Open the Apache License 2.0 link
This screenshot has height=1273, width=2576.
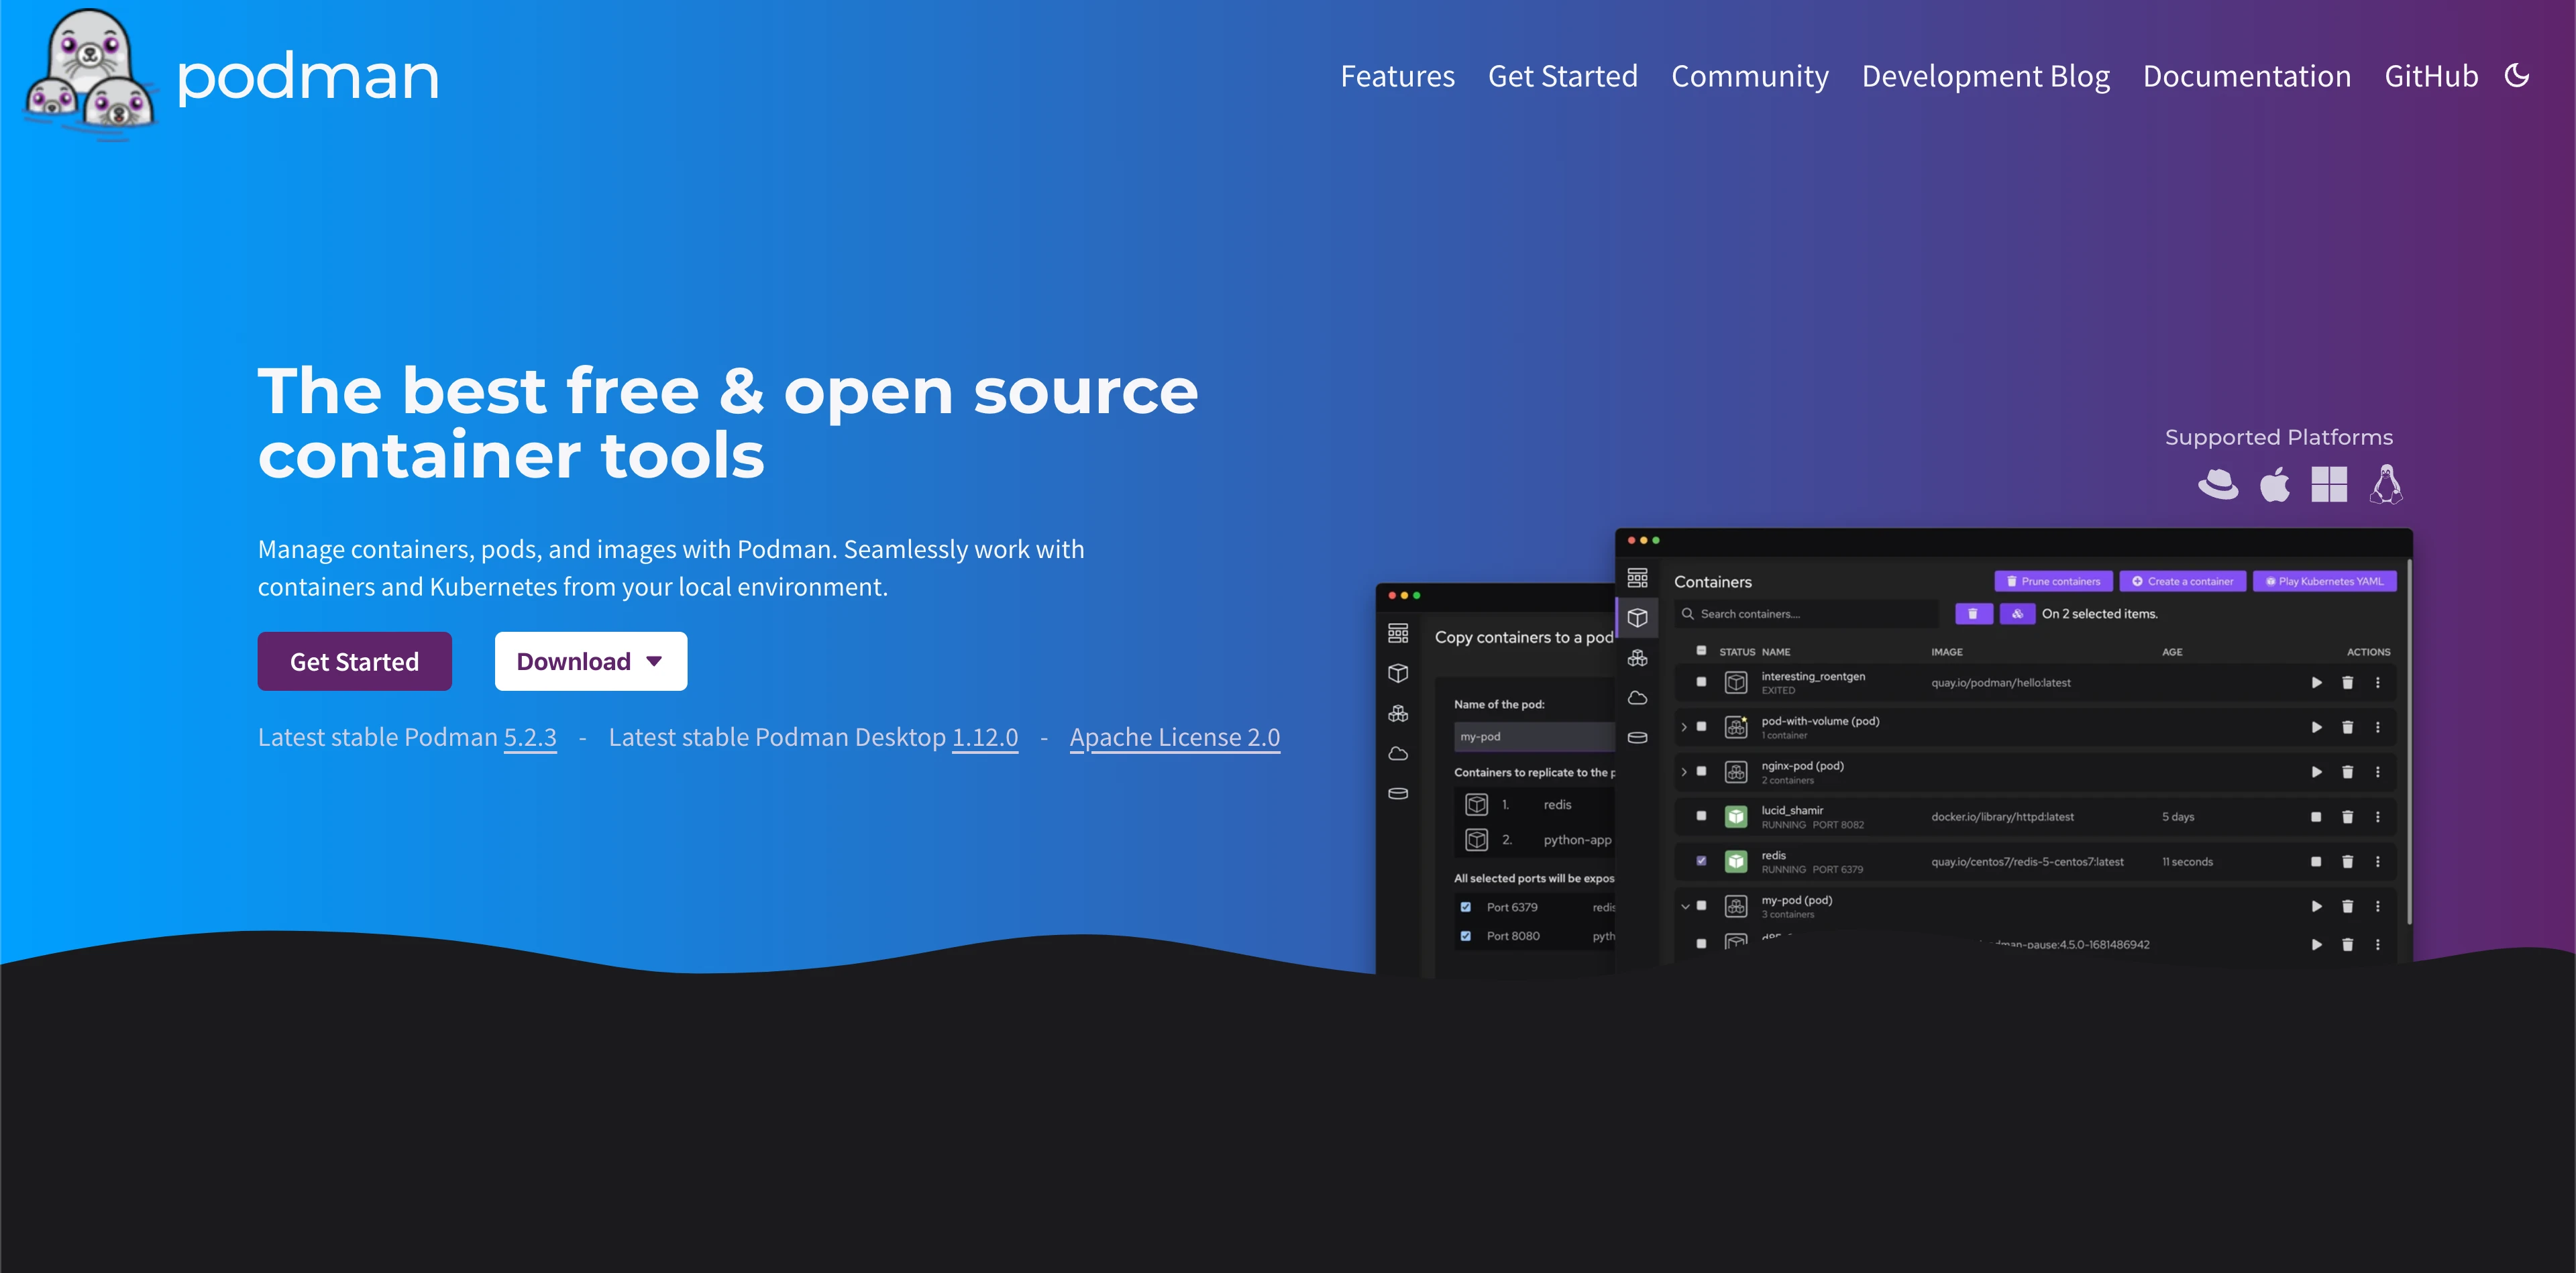tap(1174, 737)
